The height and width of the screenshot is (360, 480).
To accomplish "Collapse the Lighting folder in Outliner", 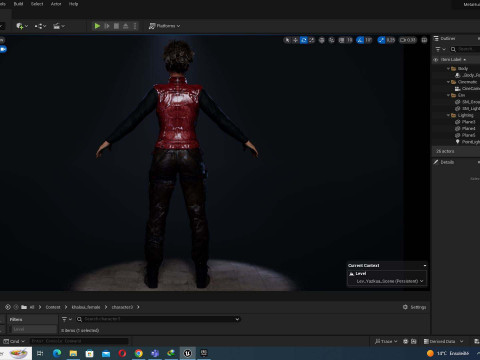I will click(448, 115).
